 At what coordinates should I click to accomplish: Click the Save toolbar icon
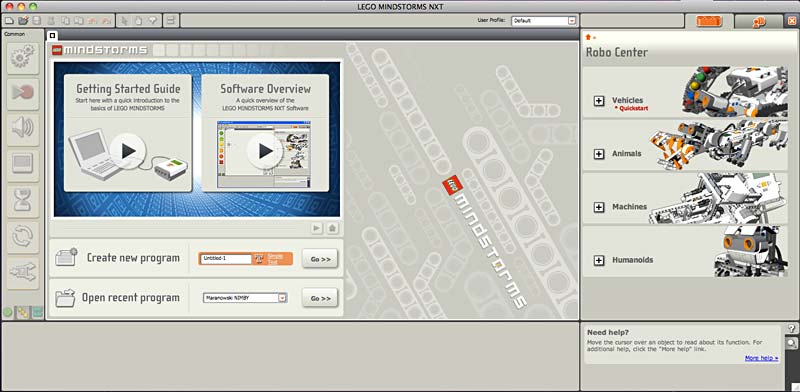pyautogui.click(x=37, y=21)
